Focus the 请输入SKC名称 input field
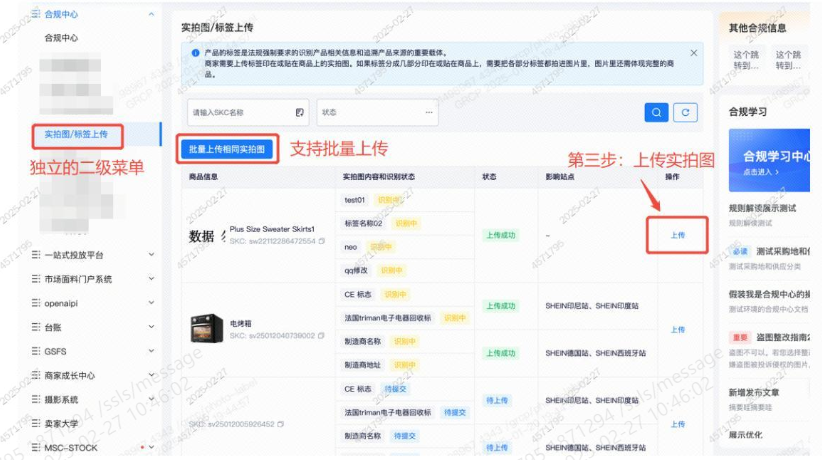Image resolution: width=822 pixels, height=460 pixels. [238, 113]
